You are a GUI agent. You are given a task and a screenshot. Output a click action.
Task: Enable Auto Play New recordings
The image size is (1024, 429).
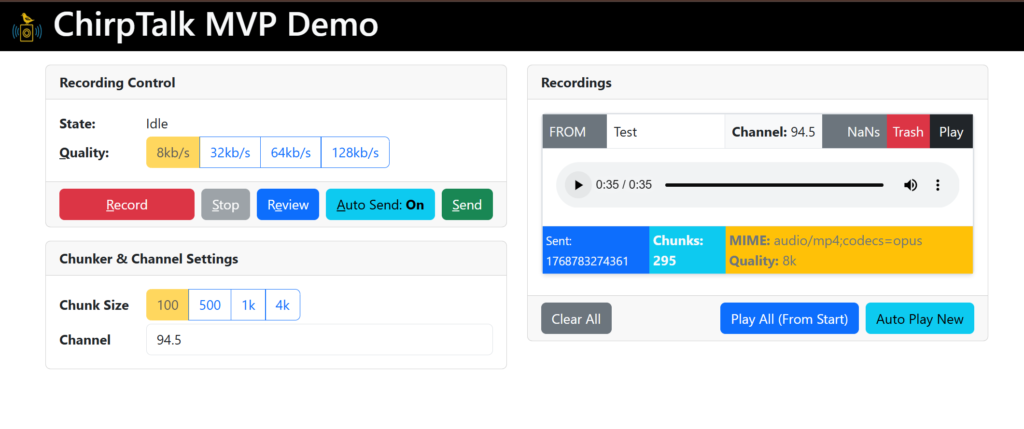[919, 319]
